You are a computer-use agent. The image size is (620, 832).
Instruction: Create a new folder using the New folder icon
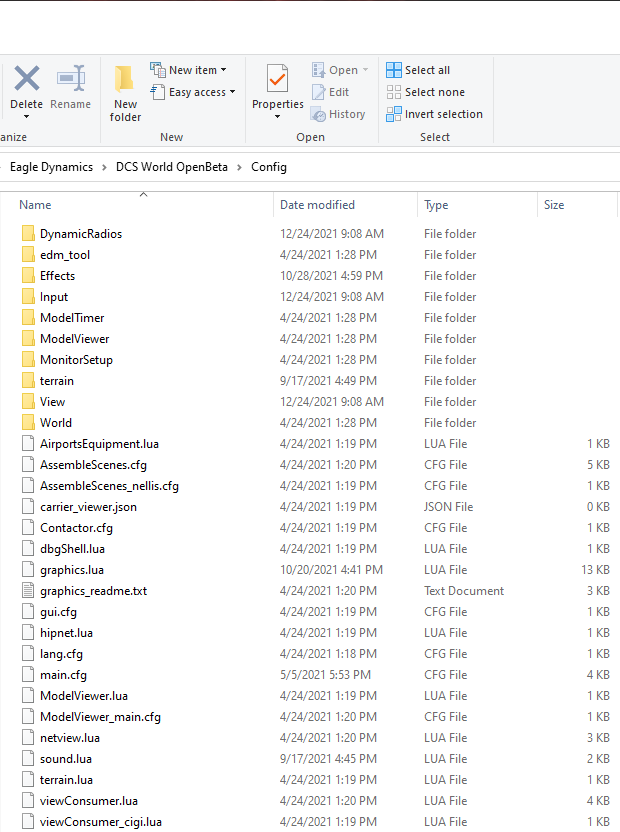coord(125,79)
